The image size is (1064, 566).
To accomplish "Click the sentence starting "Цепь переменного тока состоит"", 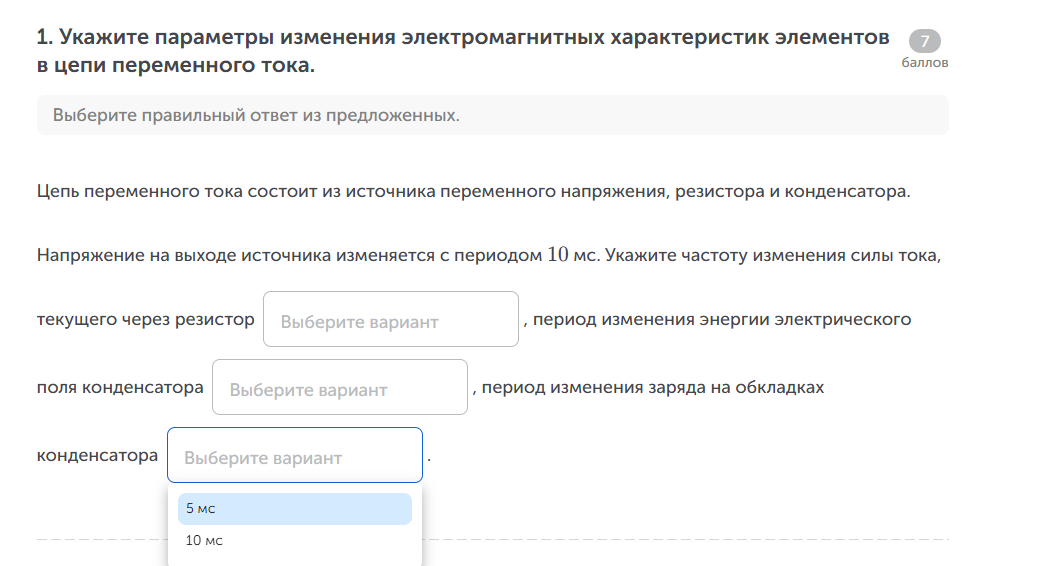I will pos(473,191).
